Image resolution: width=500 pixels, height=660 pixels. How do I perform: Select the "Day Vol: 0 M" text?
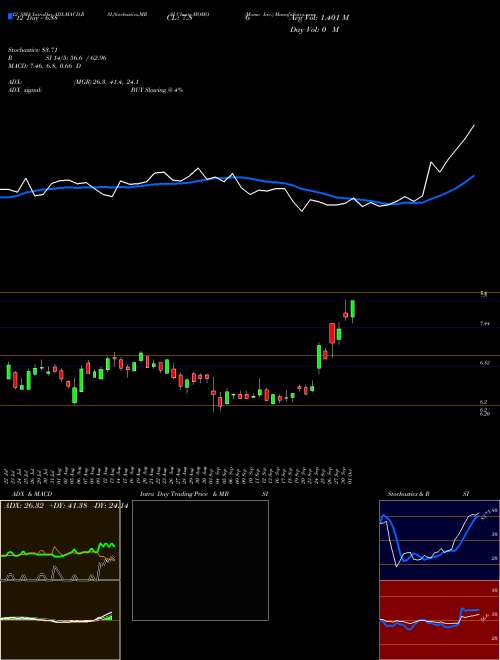(x=315, y=30)
